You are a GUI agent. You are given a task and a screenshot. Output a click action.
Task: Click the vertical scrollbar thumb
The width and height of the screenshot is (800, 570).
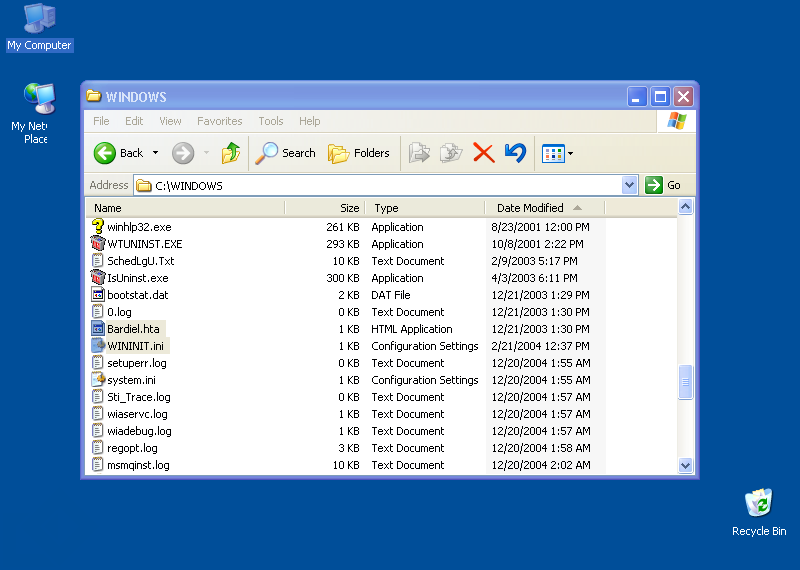pos(685,382)
